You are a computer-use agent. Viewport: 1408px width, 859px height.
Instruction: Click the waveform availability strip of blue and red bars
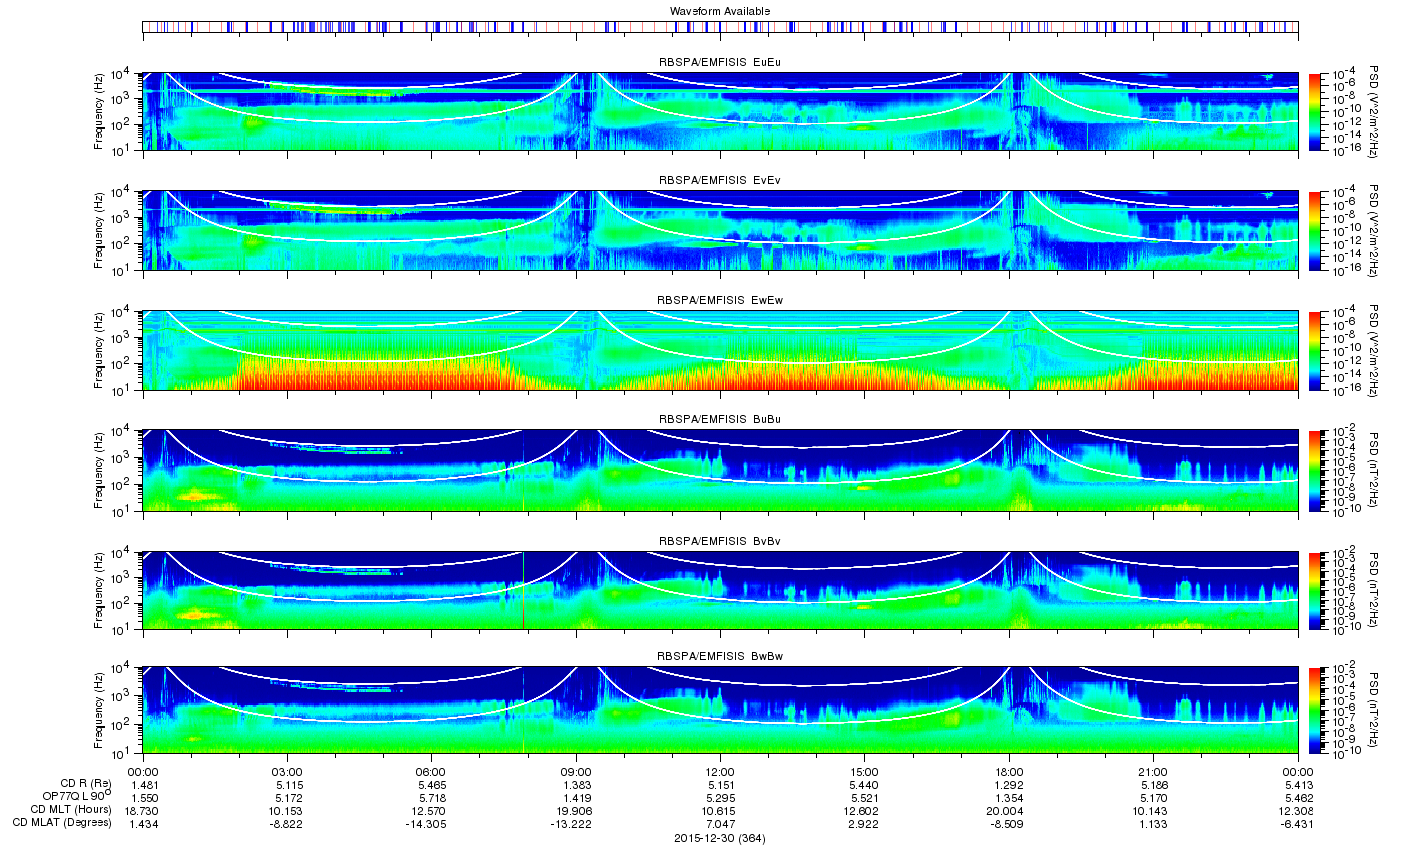720,26
